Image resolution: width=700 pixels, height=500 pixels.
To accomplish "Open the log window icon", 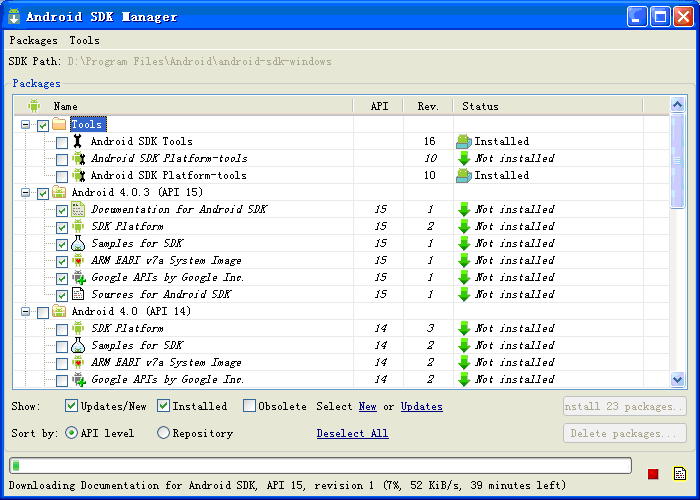I will (x=679, y=474).
